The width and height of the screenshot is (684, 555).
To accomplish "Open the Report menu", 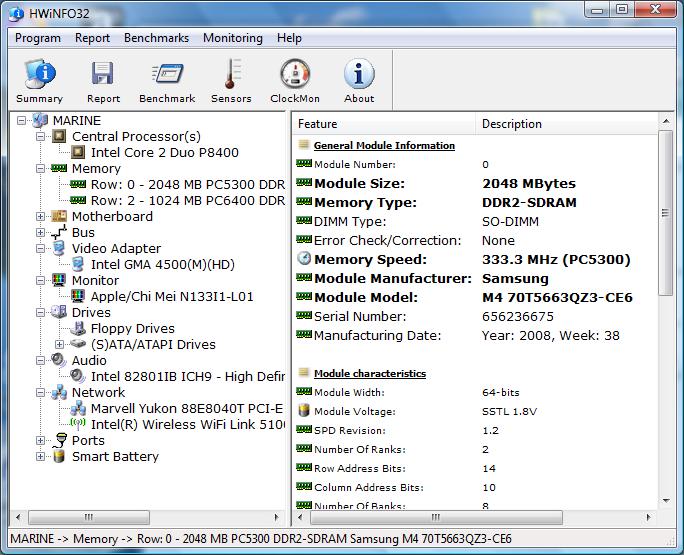I will 92,38.
